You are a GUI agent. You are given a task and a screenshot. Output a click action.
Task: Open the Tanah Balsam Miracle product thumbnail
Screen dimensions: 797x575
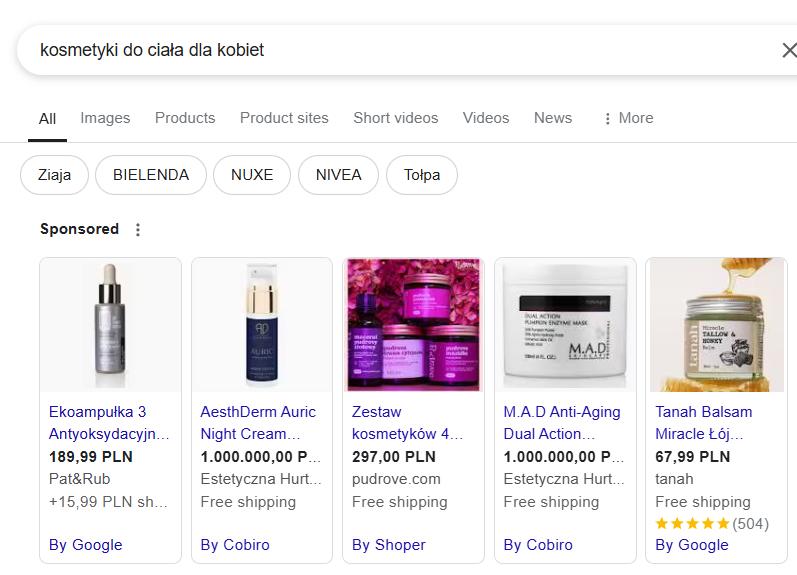pyautogui.click(x=717, y=325)
